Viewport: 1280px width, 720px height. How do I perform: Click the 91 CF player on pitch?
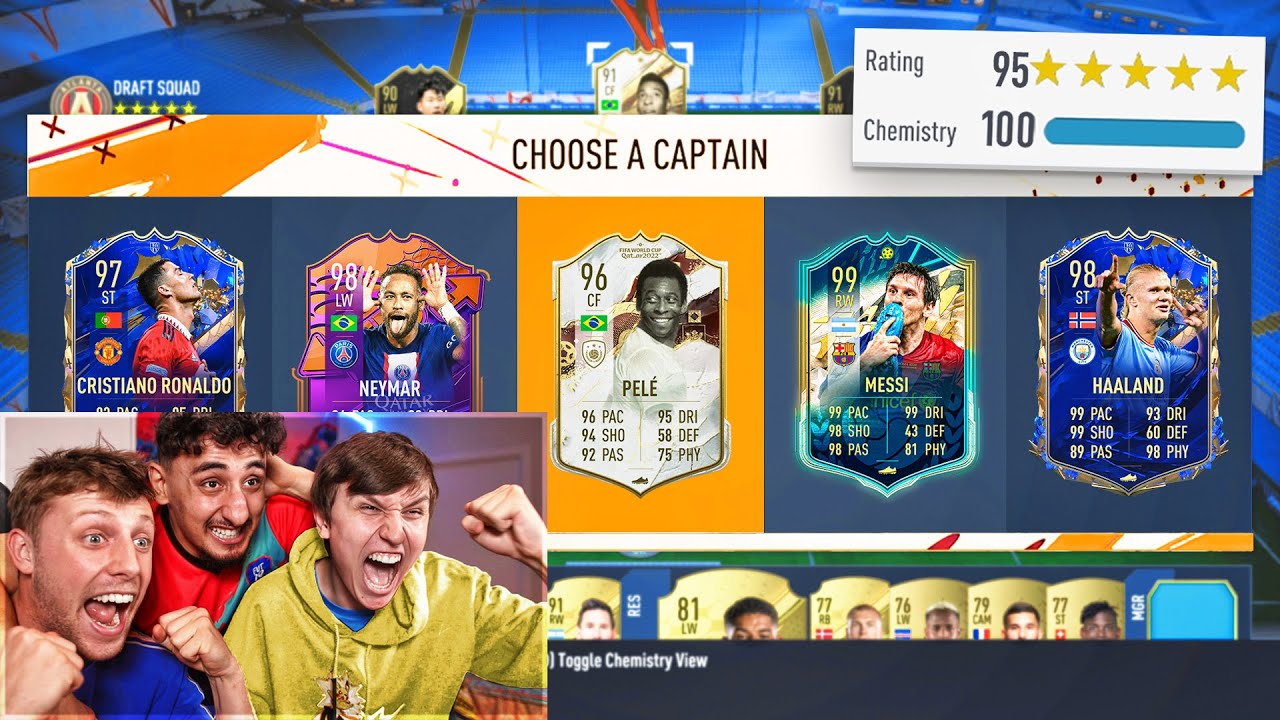(640, 78)
